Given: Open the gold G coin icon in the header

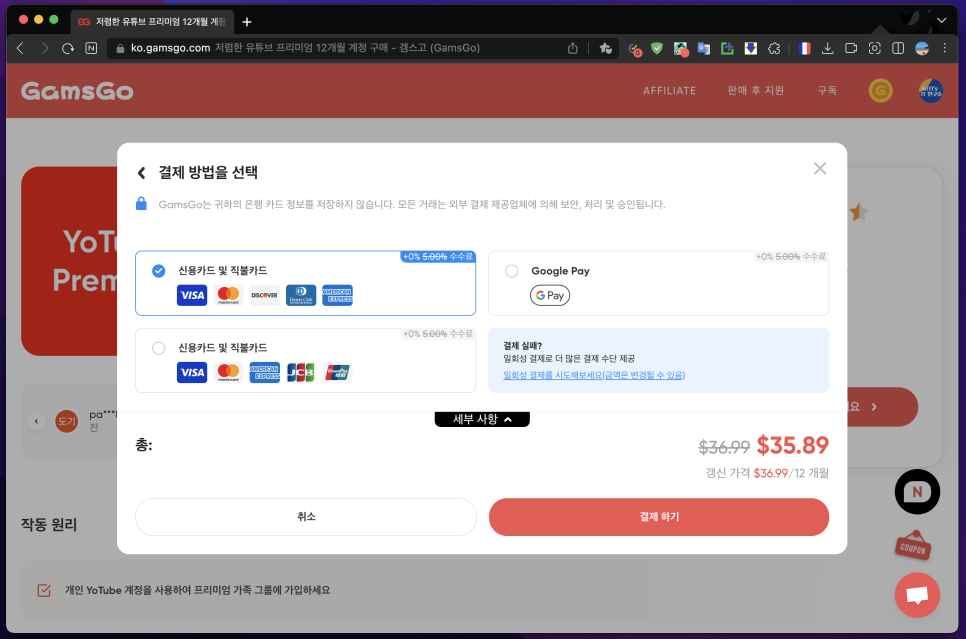Looking at the screenshot, I should point(880,91).
